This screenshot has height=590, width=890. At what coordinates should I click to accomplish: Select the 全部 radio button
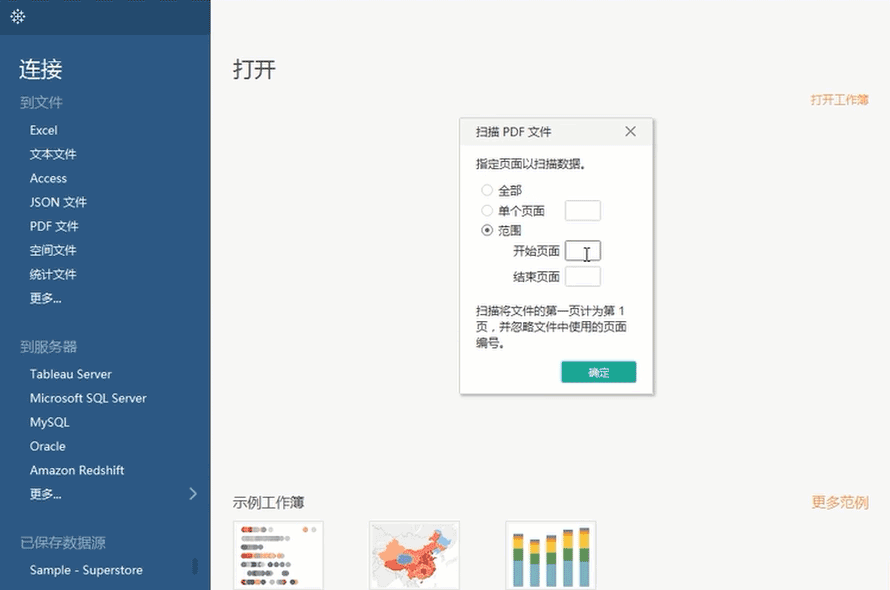(x=487, y=190)
